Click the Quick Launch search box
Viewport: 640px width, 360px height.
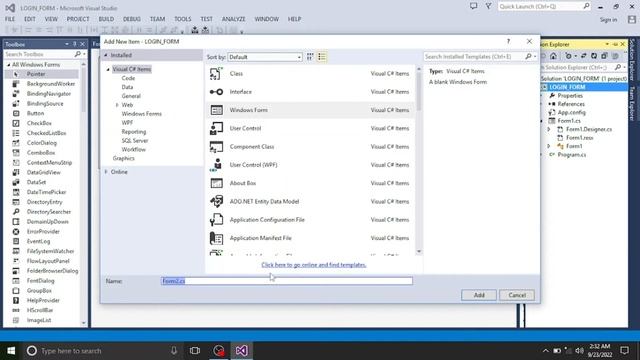point(540,7)
